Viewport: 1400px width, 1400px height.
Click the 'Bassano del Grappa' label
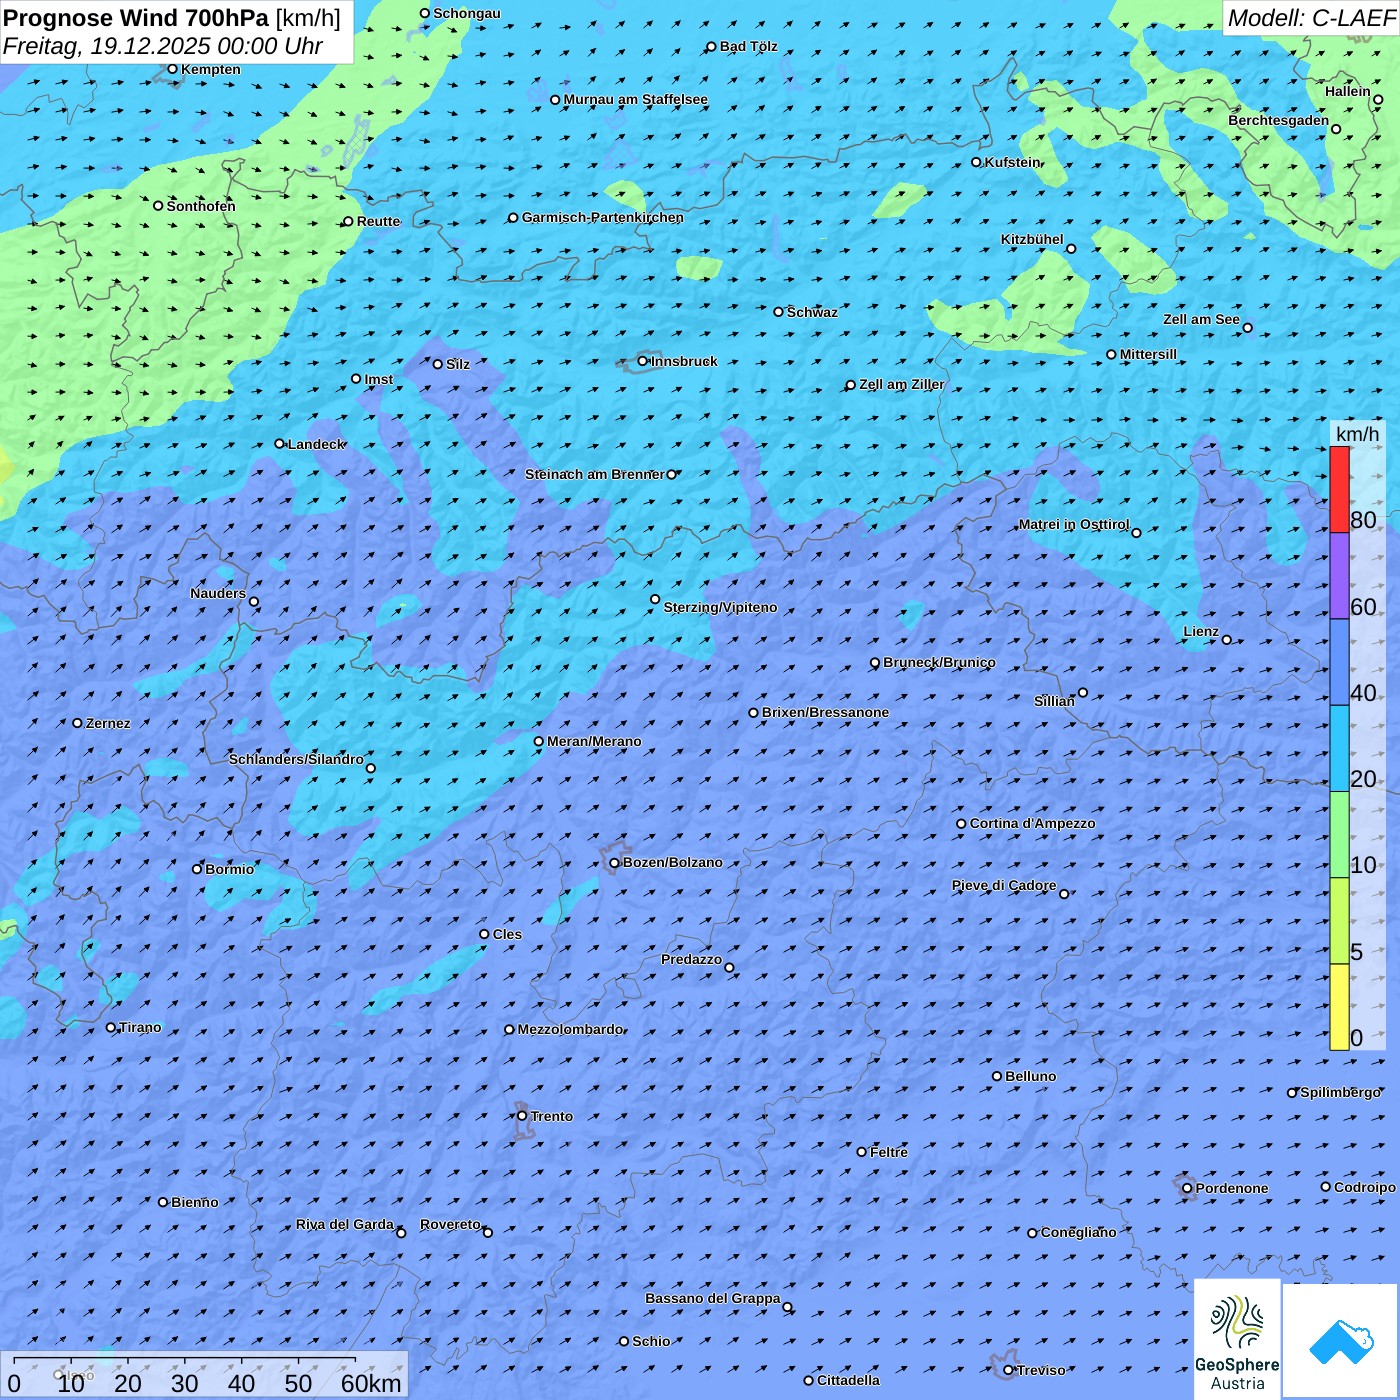point(712,1298)
